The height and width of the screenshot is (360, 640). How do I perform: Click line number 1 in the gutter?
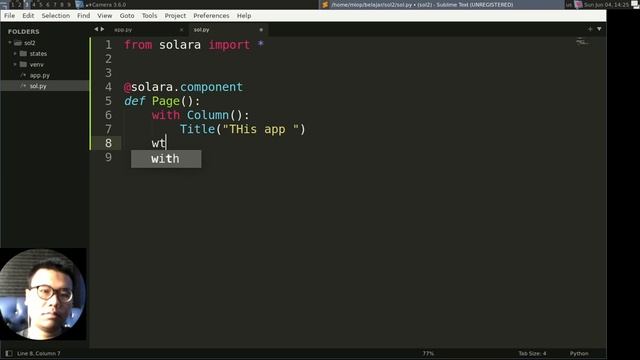pos(108,45)
